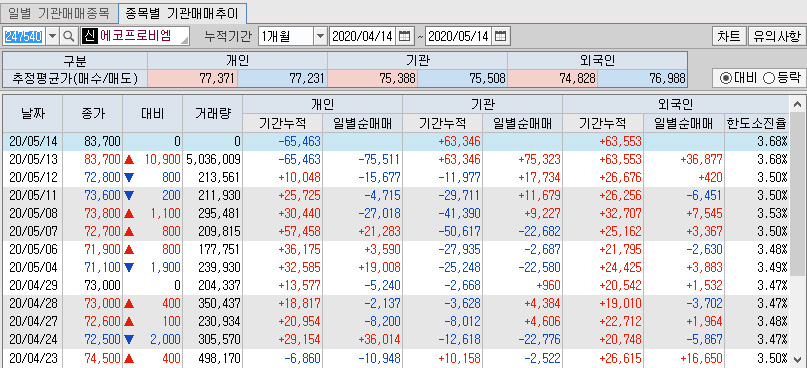This screenshot has width=807, height=368.
Task: Click the 거래량 column header
Action: (x=212, y=114)
